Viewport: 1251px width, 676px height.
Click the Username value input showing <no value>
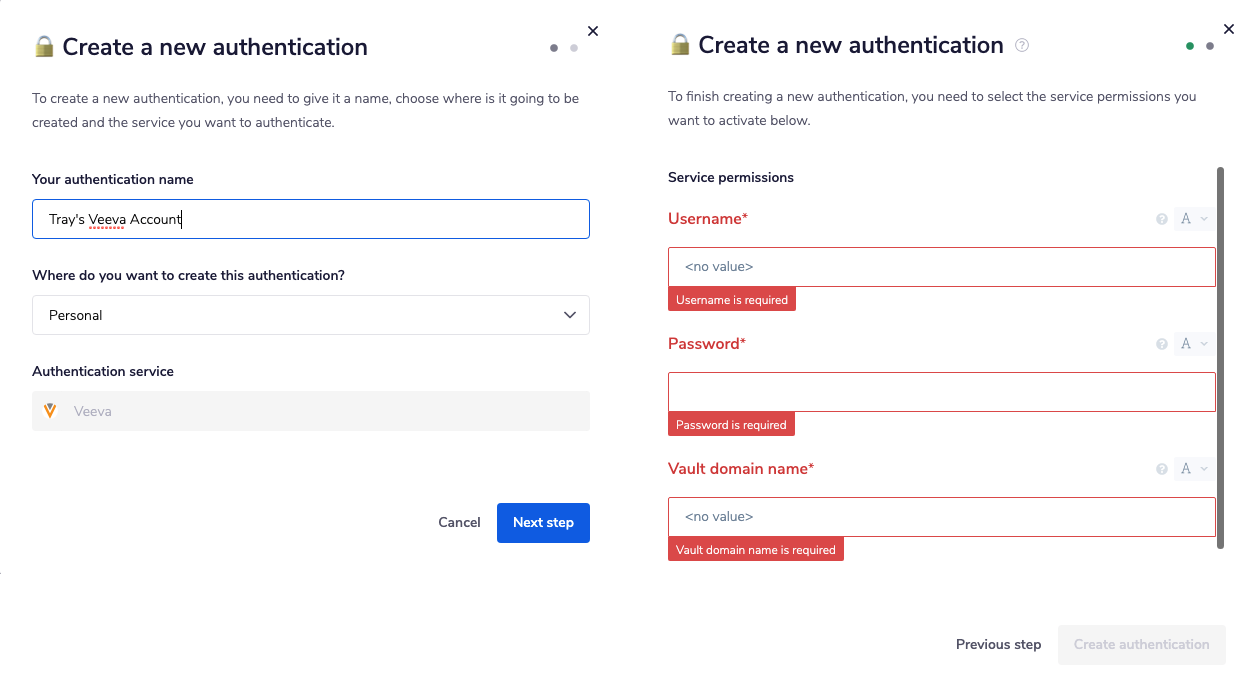(940, 267)
